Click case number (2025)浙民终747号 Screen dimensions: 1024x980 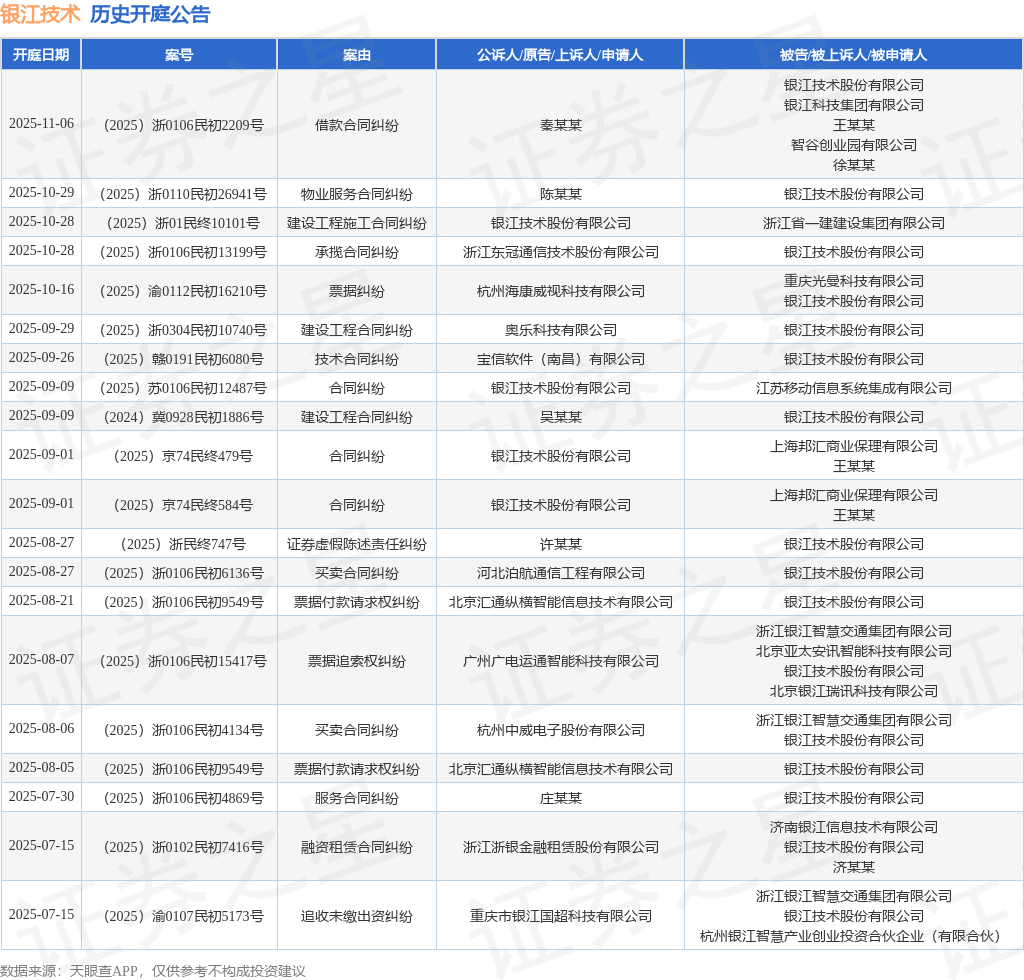(184, 545)
